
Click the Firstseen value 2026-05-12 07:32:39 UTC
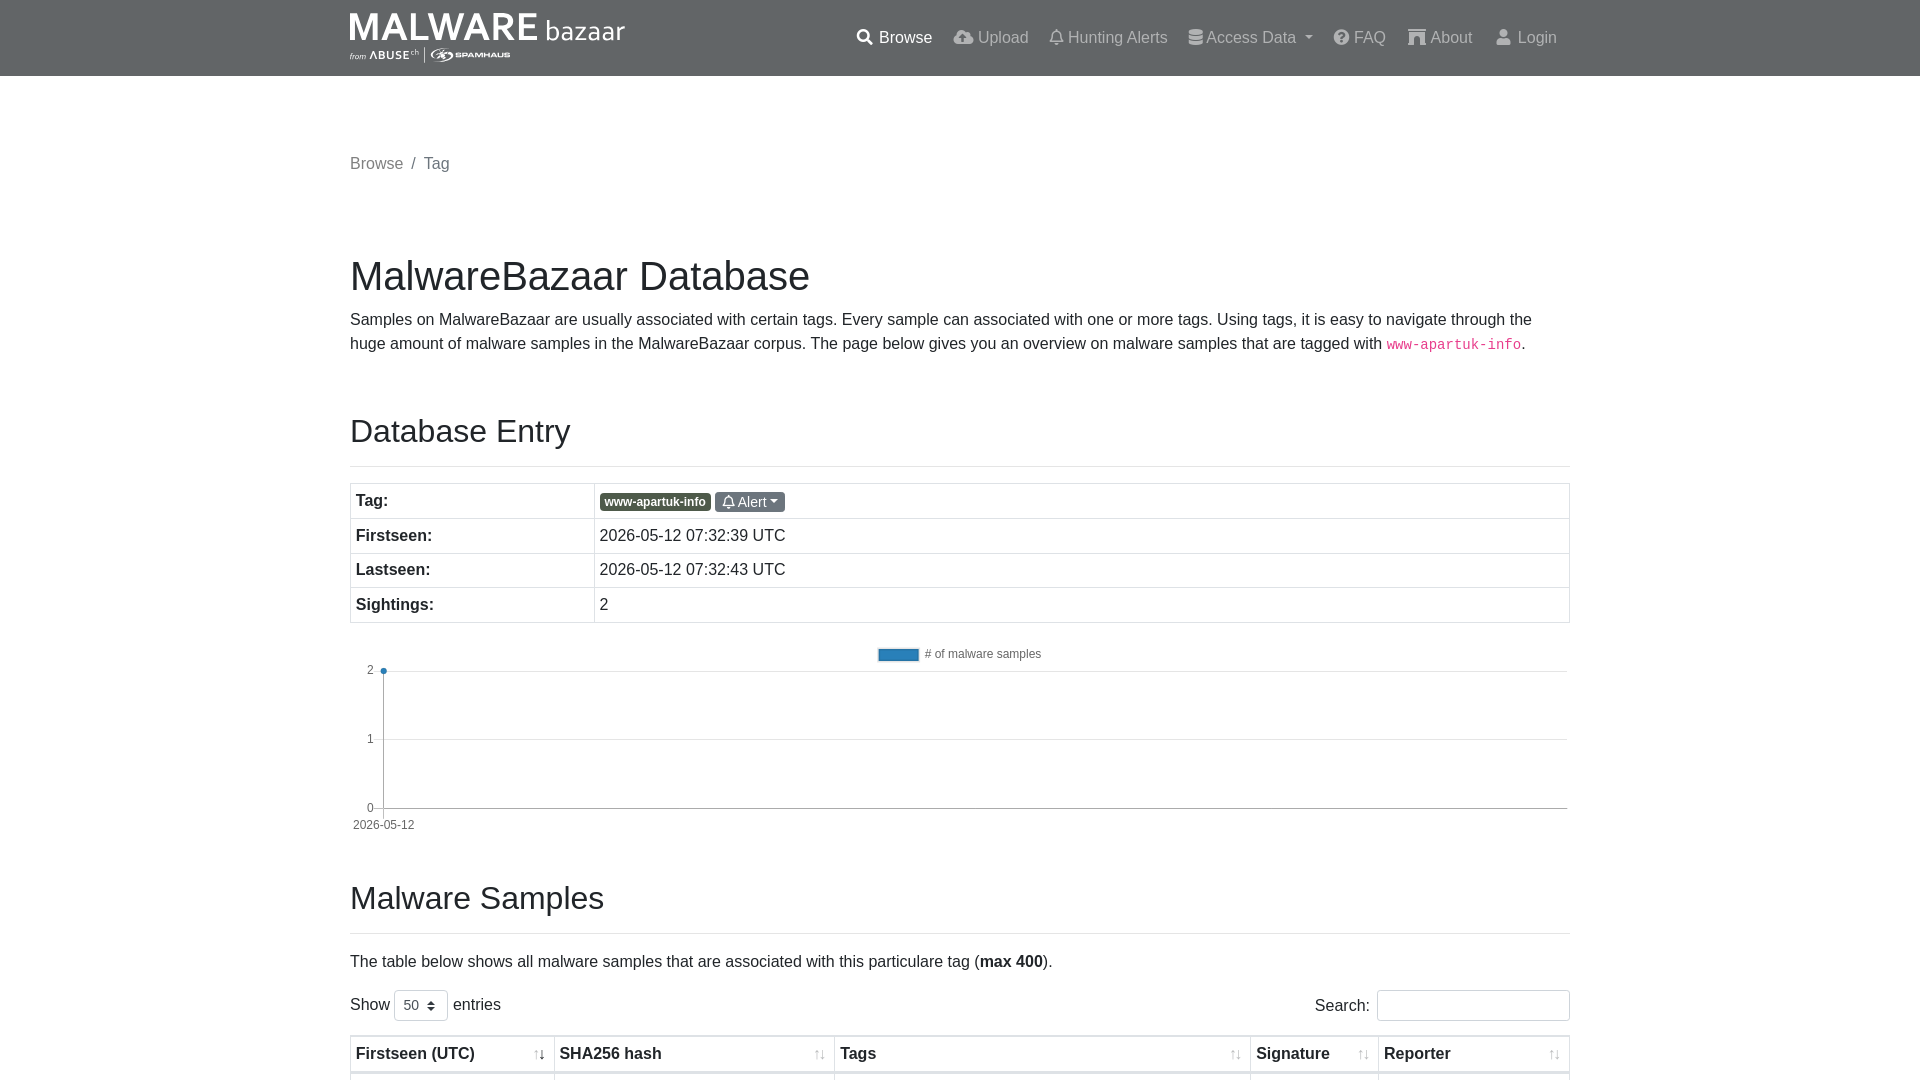click(x=692, y=536)
